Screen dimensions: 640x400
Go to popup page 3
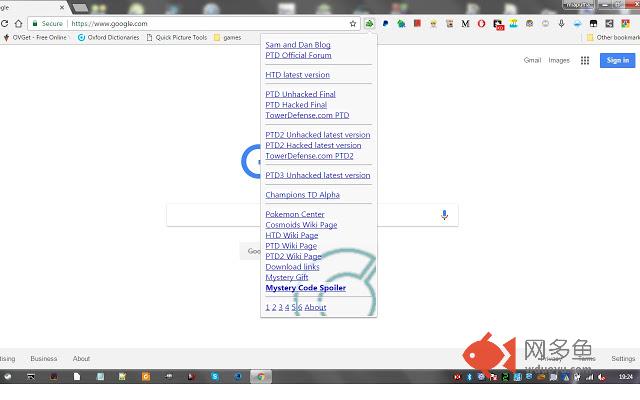click(x=281, y=307)
